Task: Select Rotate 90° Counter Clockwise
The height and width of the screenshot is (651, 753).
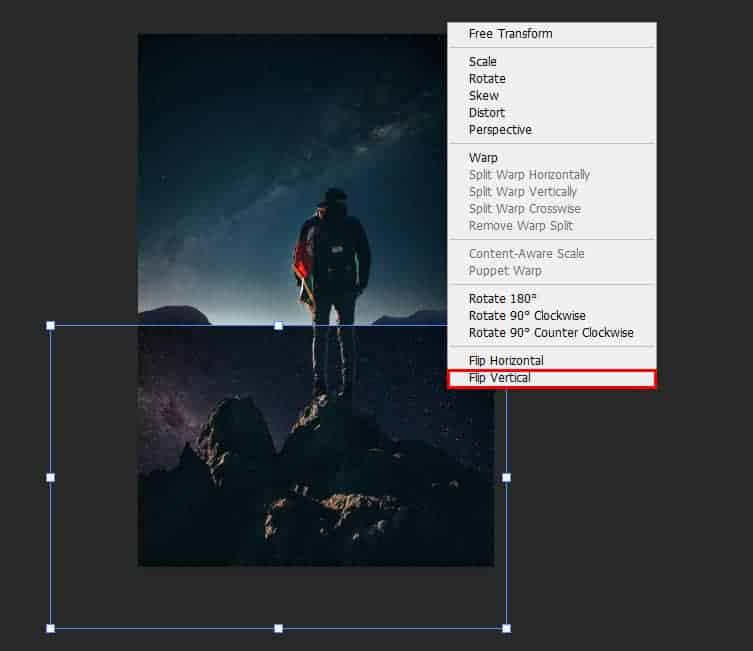Action: click(551, 333)
